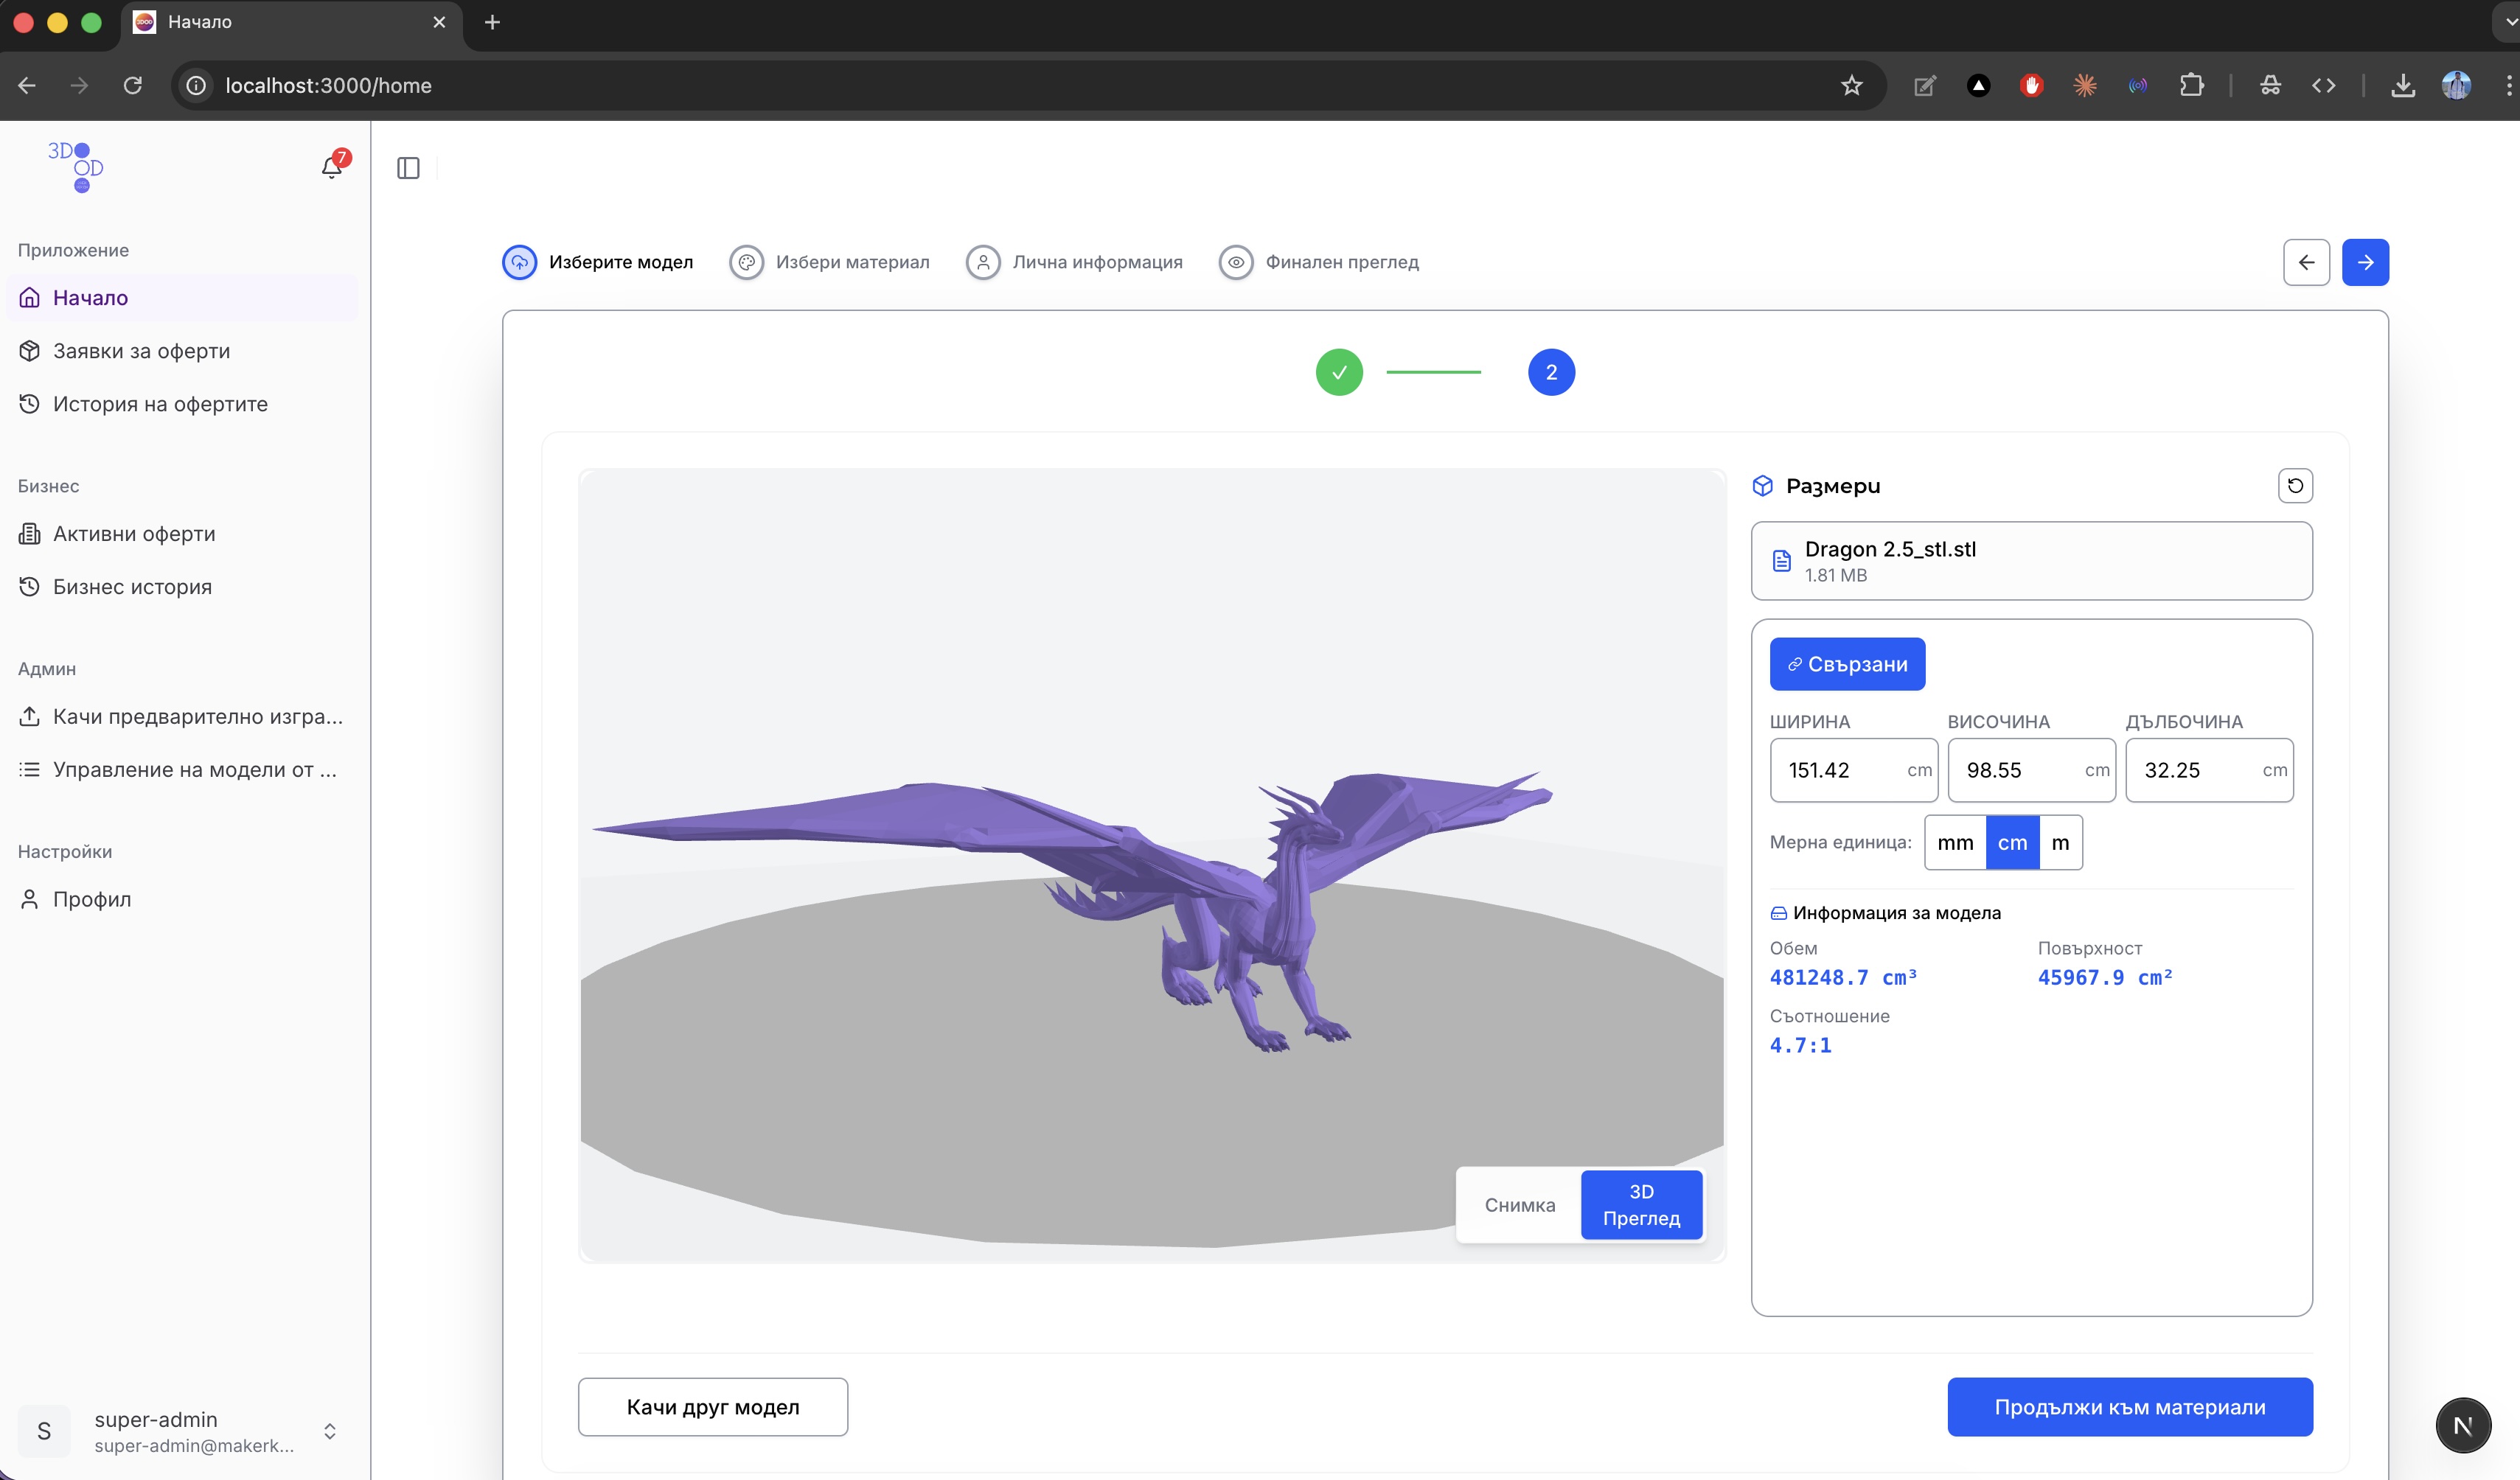Select m as measurement unit

(x=2060, y=843)
